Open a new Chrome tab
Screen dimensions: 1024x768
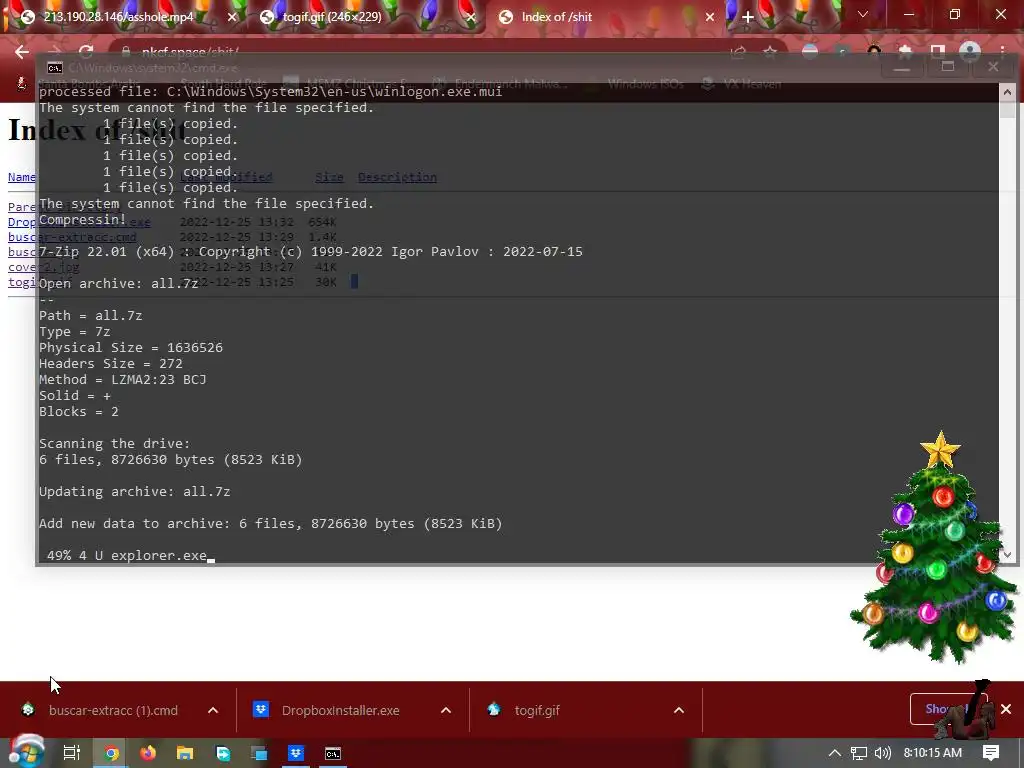pos(748,17)
